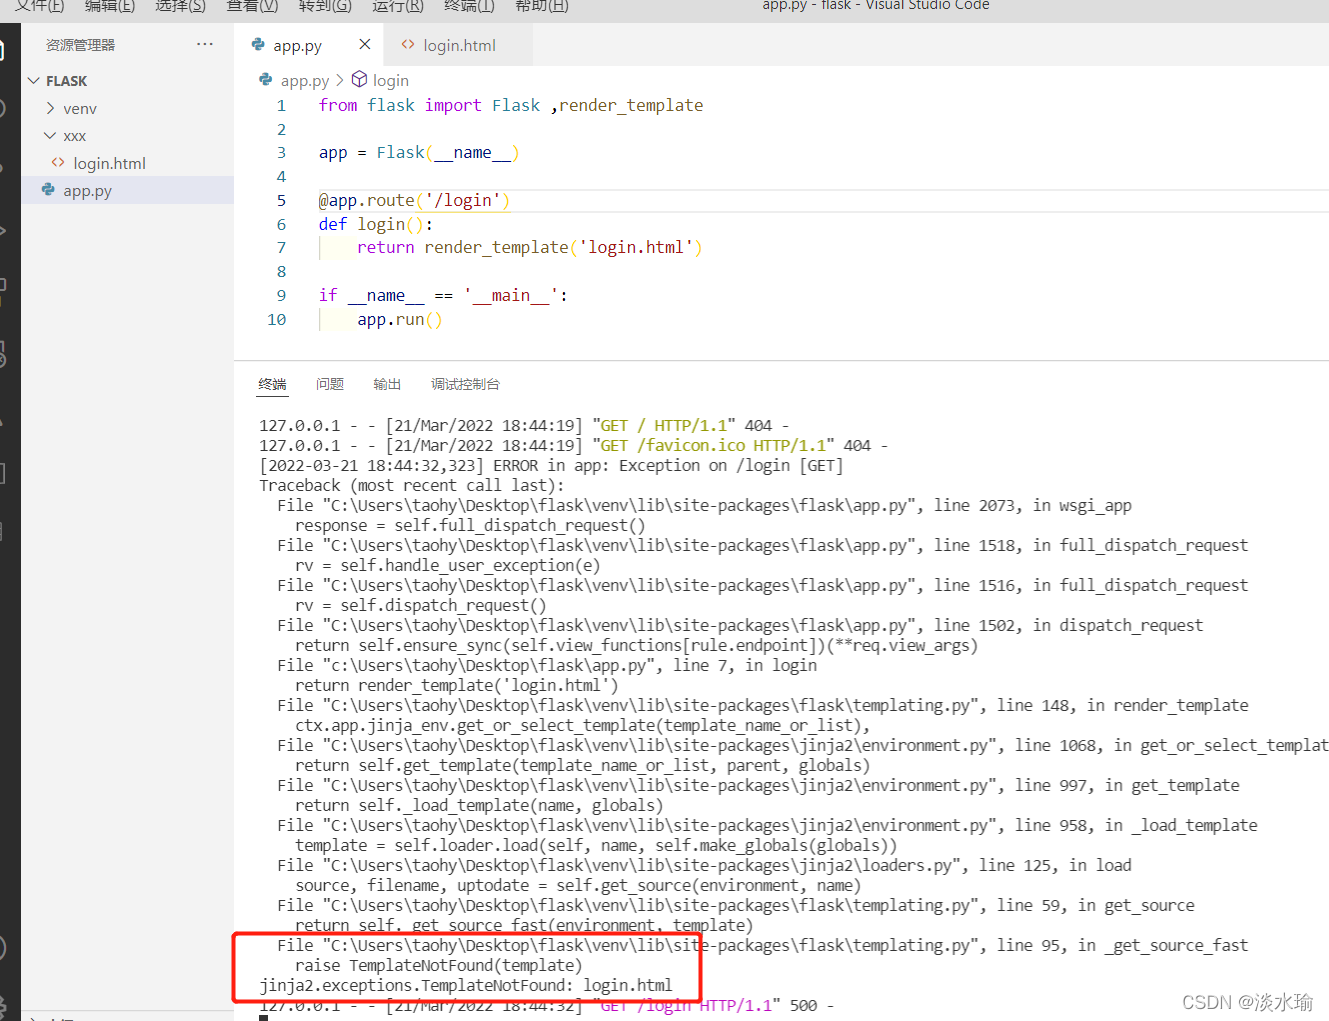Click 'response = self.full_dispatch_request()' terminal line
Viewport: 1329px width, 1021px height.
(470, 525)
